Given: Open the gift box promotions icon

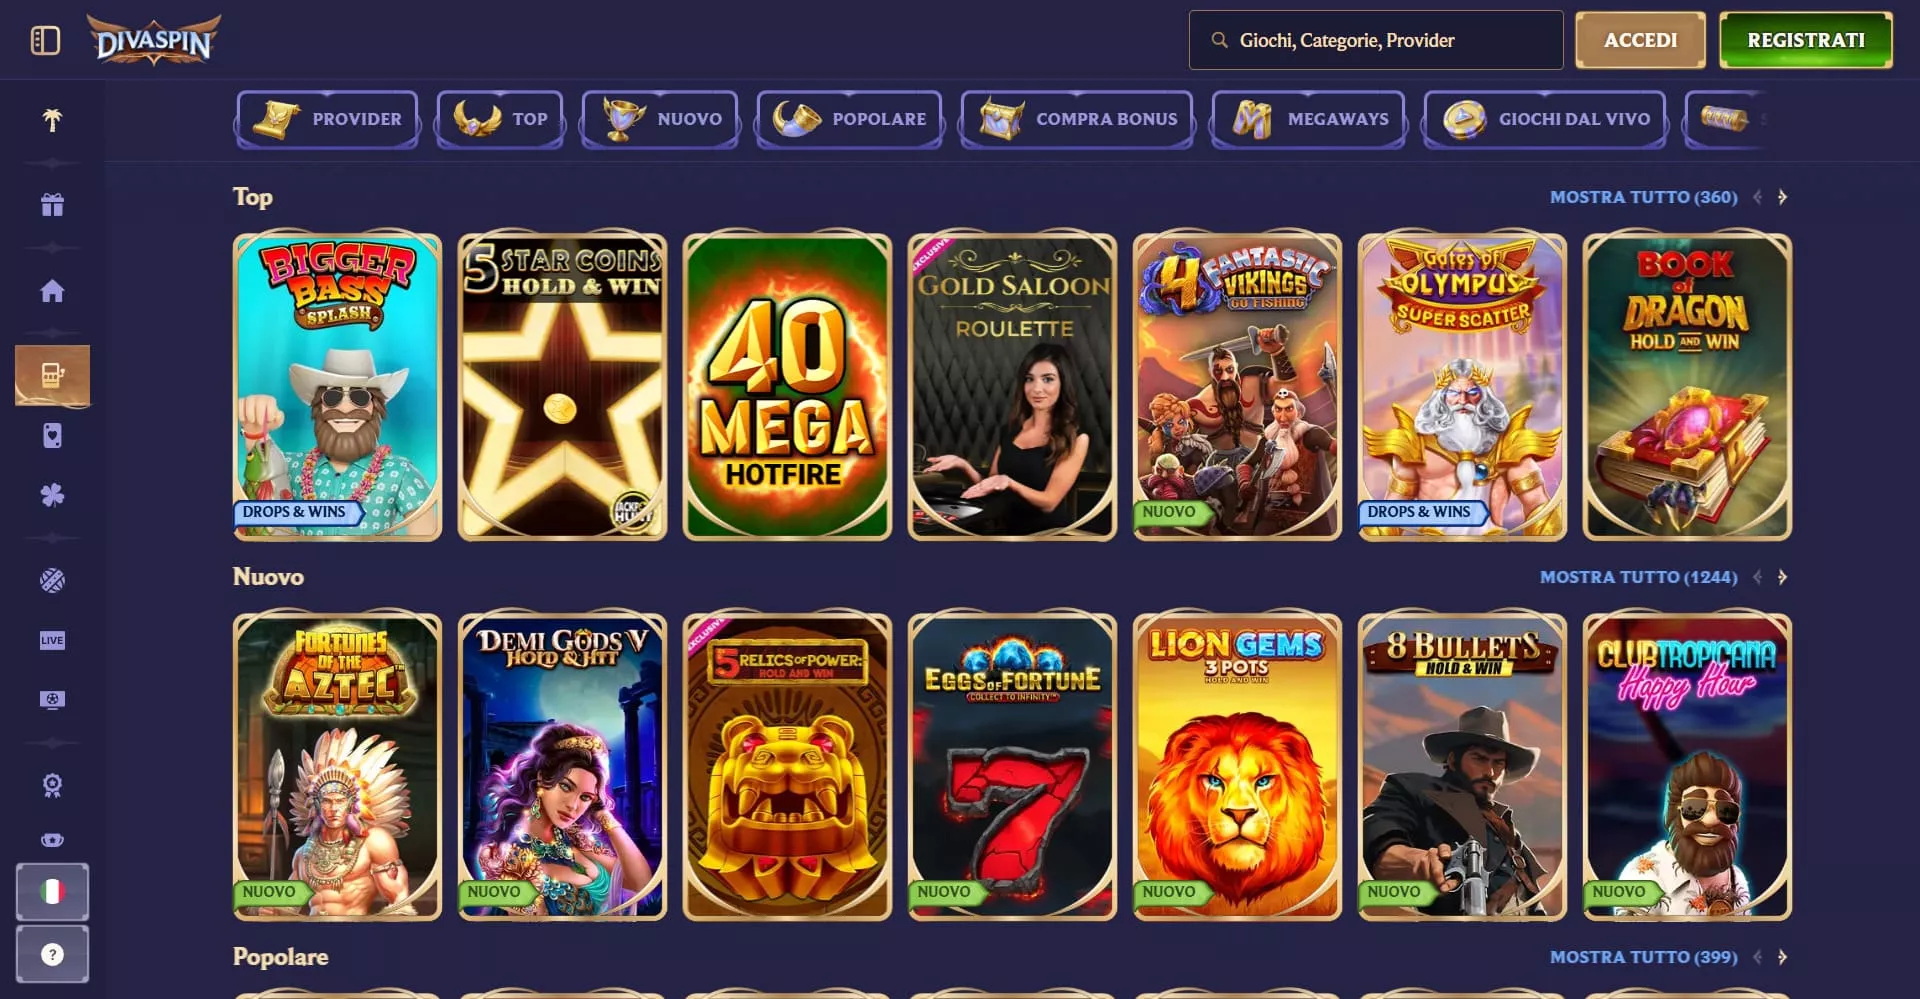Looking at the screenshot, I should coord(52,205).
